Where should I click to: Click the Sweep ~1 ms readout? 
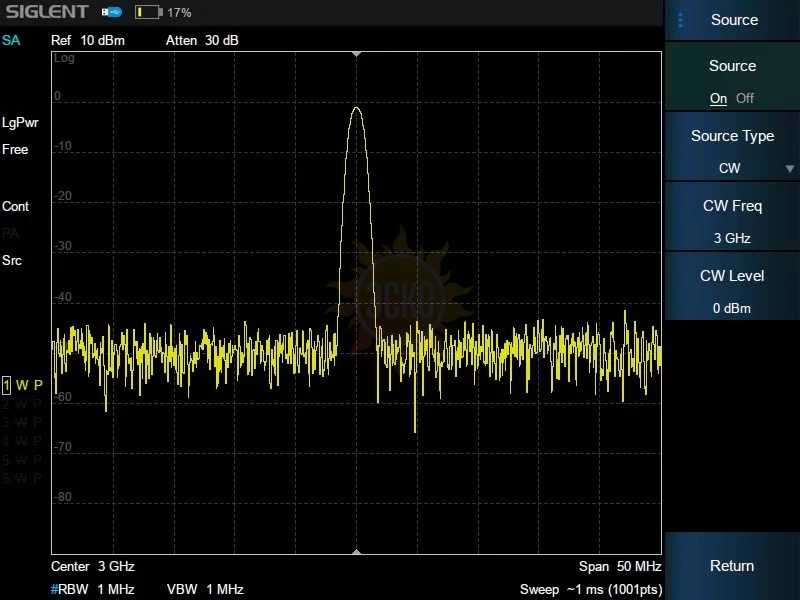591,589
